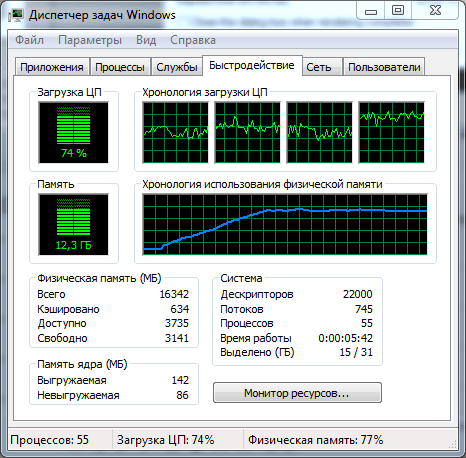Click the Выделено (ГБ) value 15 / 31

click(356, 352)
